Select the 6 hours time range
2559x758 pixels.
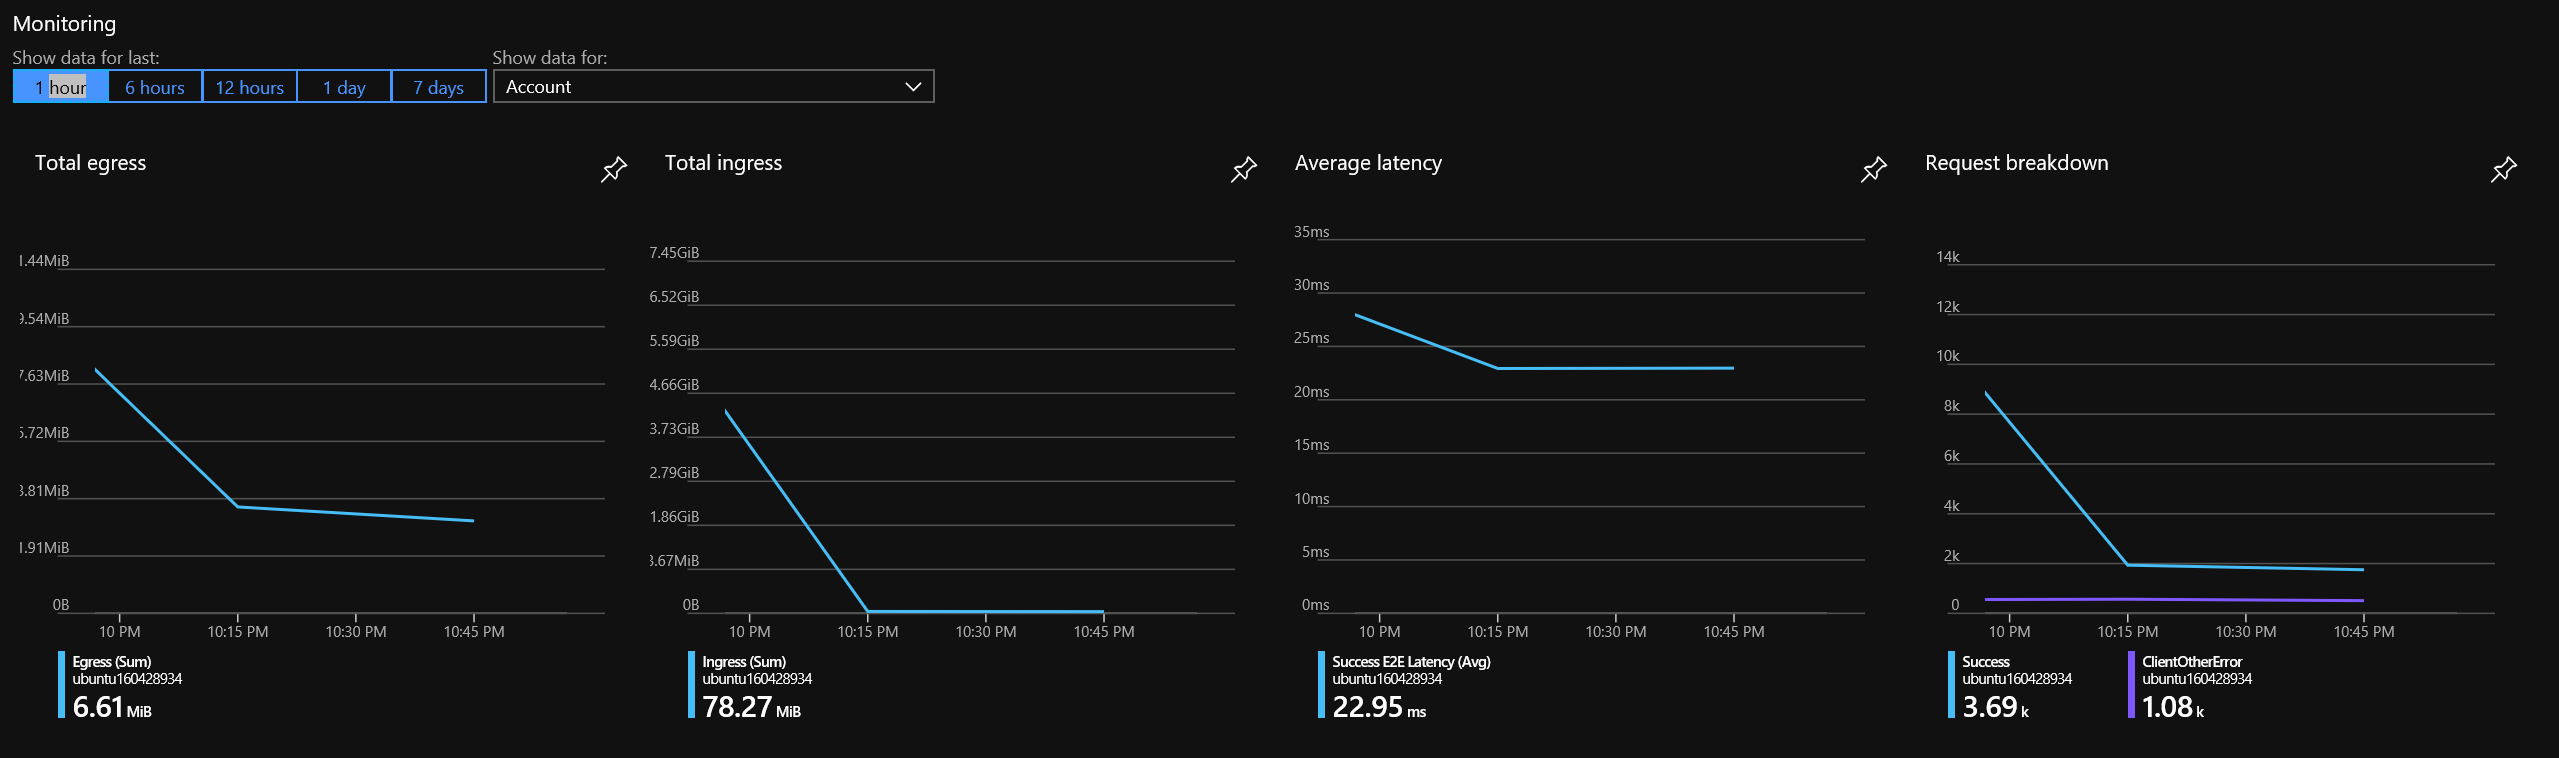tap(154, 86)
